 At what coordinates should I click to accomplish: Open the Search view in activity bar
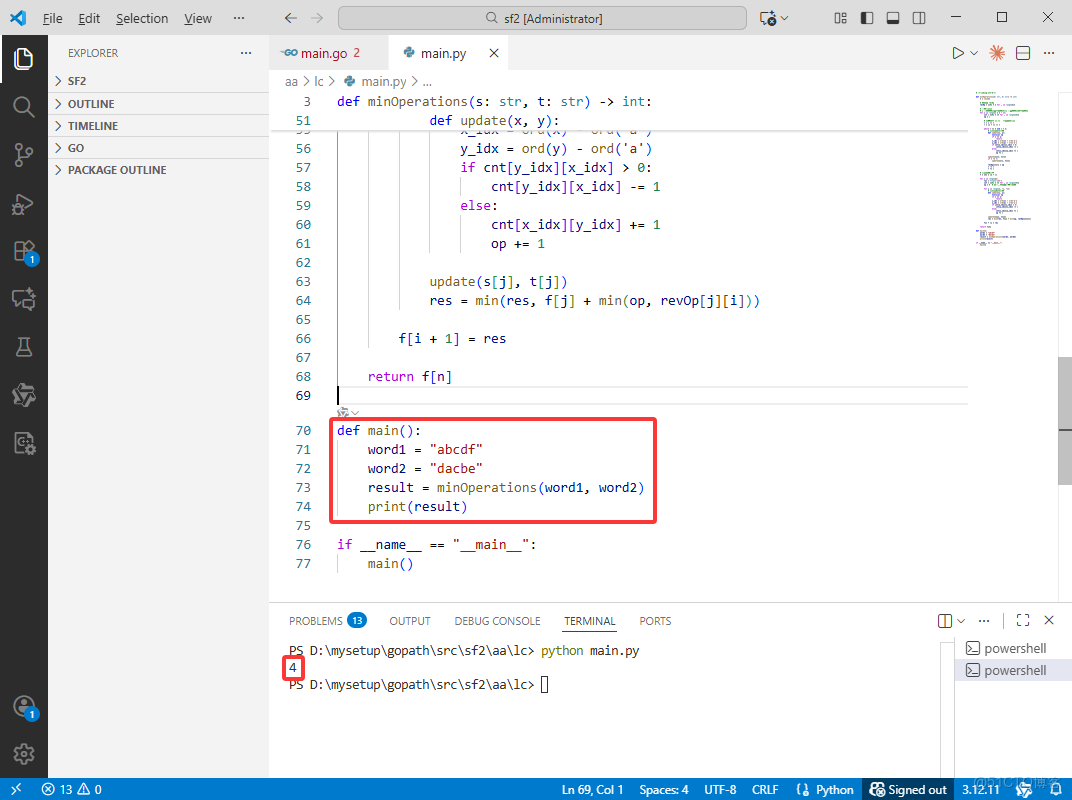(x=24, y=106)
